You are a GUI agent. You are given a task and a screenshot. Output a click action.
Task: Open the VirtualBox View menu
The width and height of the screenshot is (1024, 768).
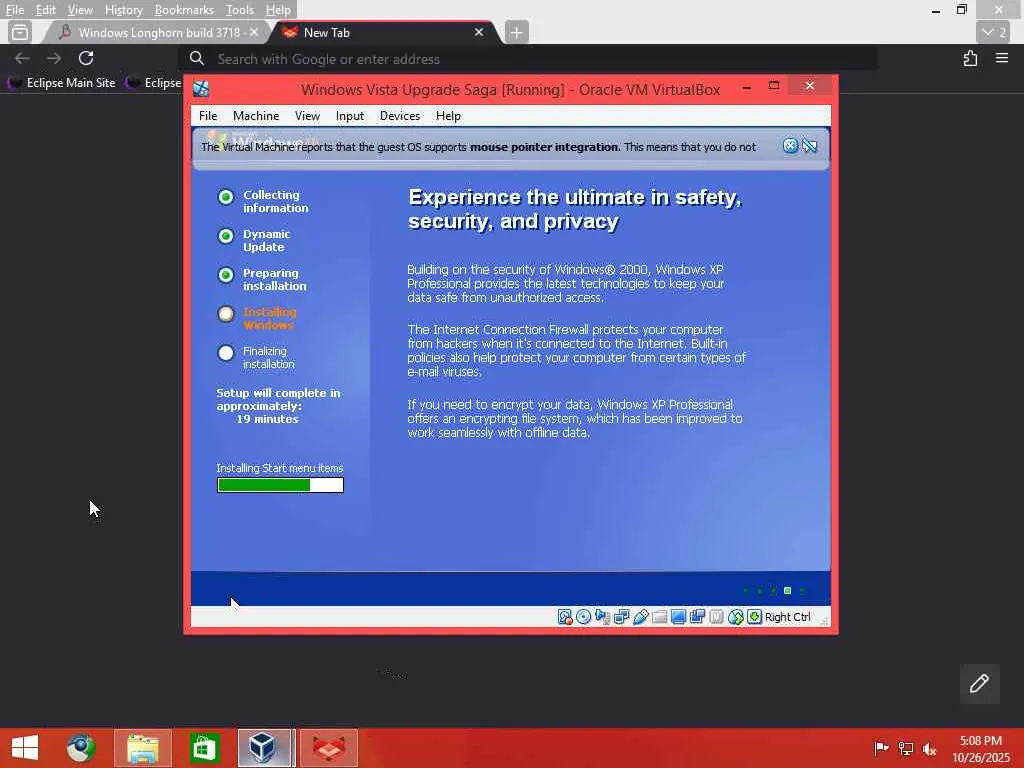[x=307, y=116]
